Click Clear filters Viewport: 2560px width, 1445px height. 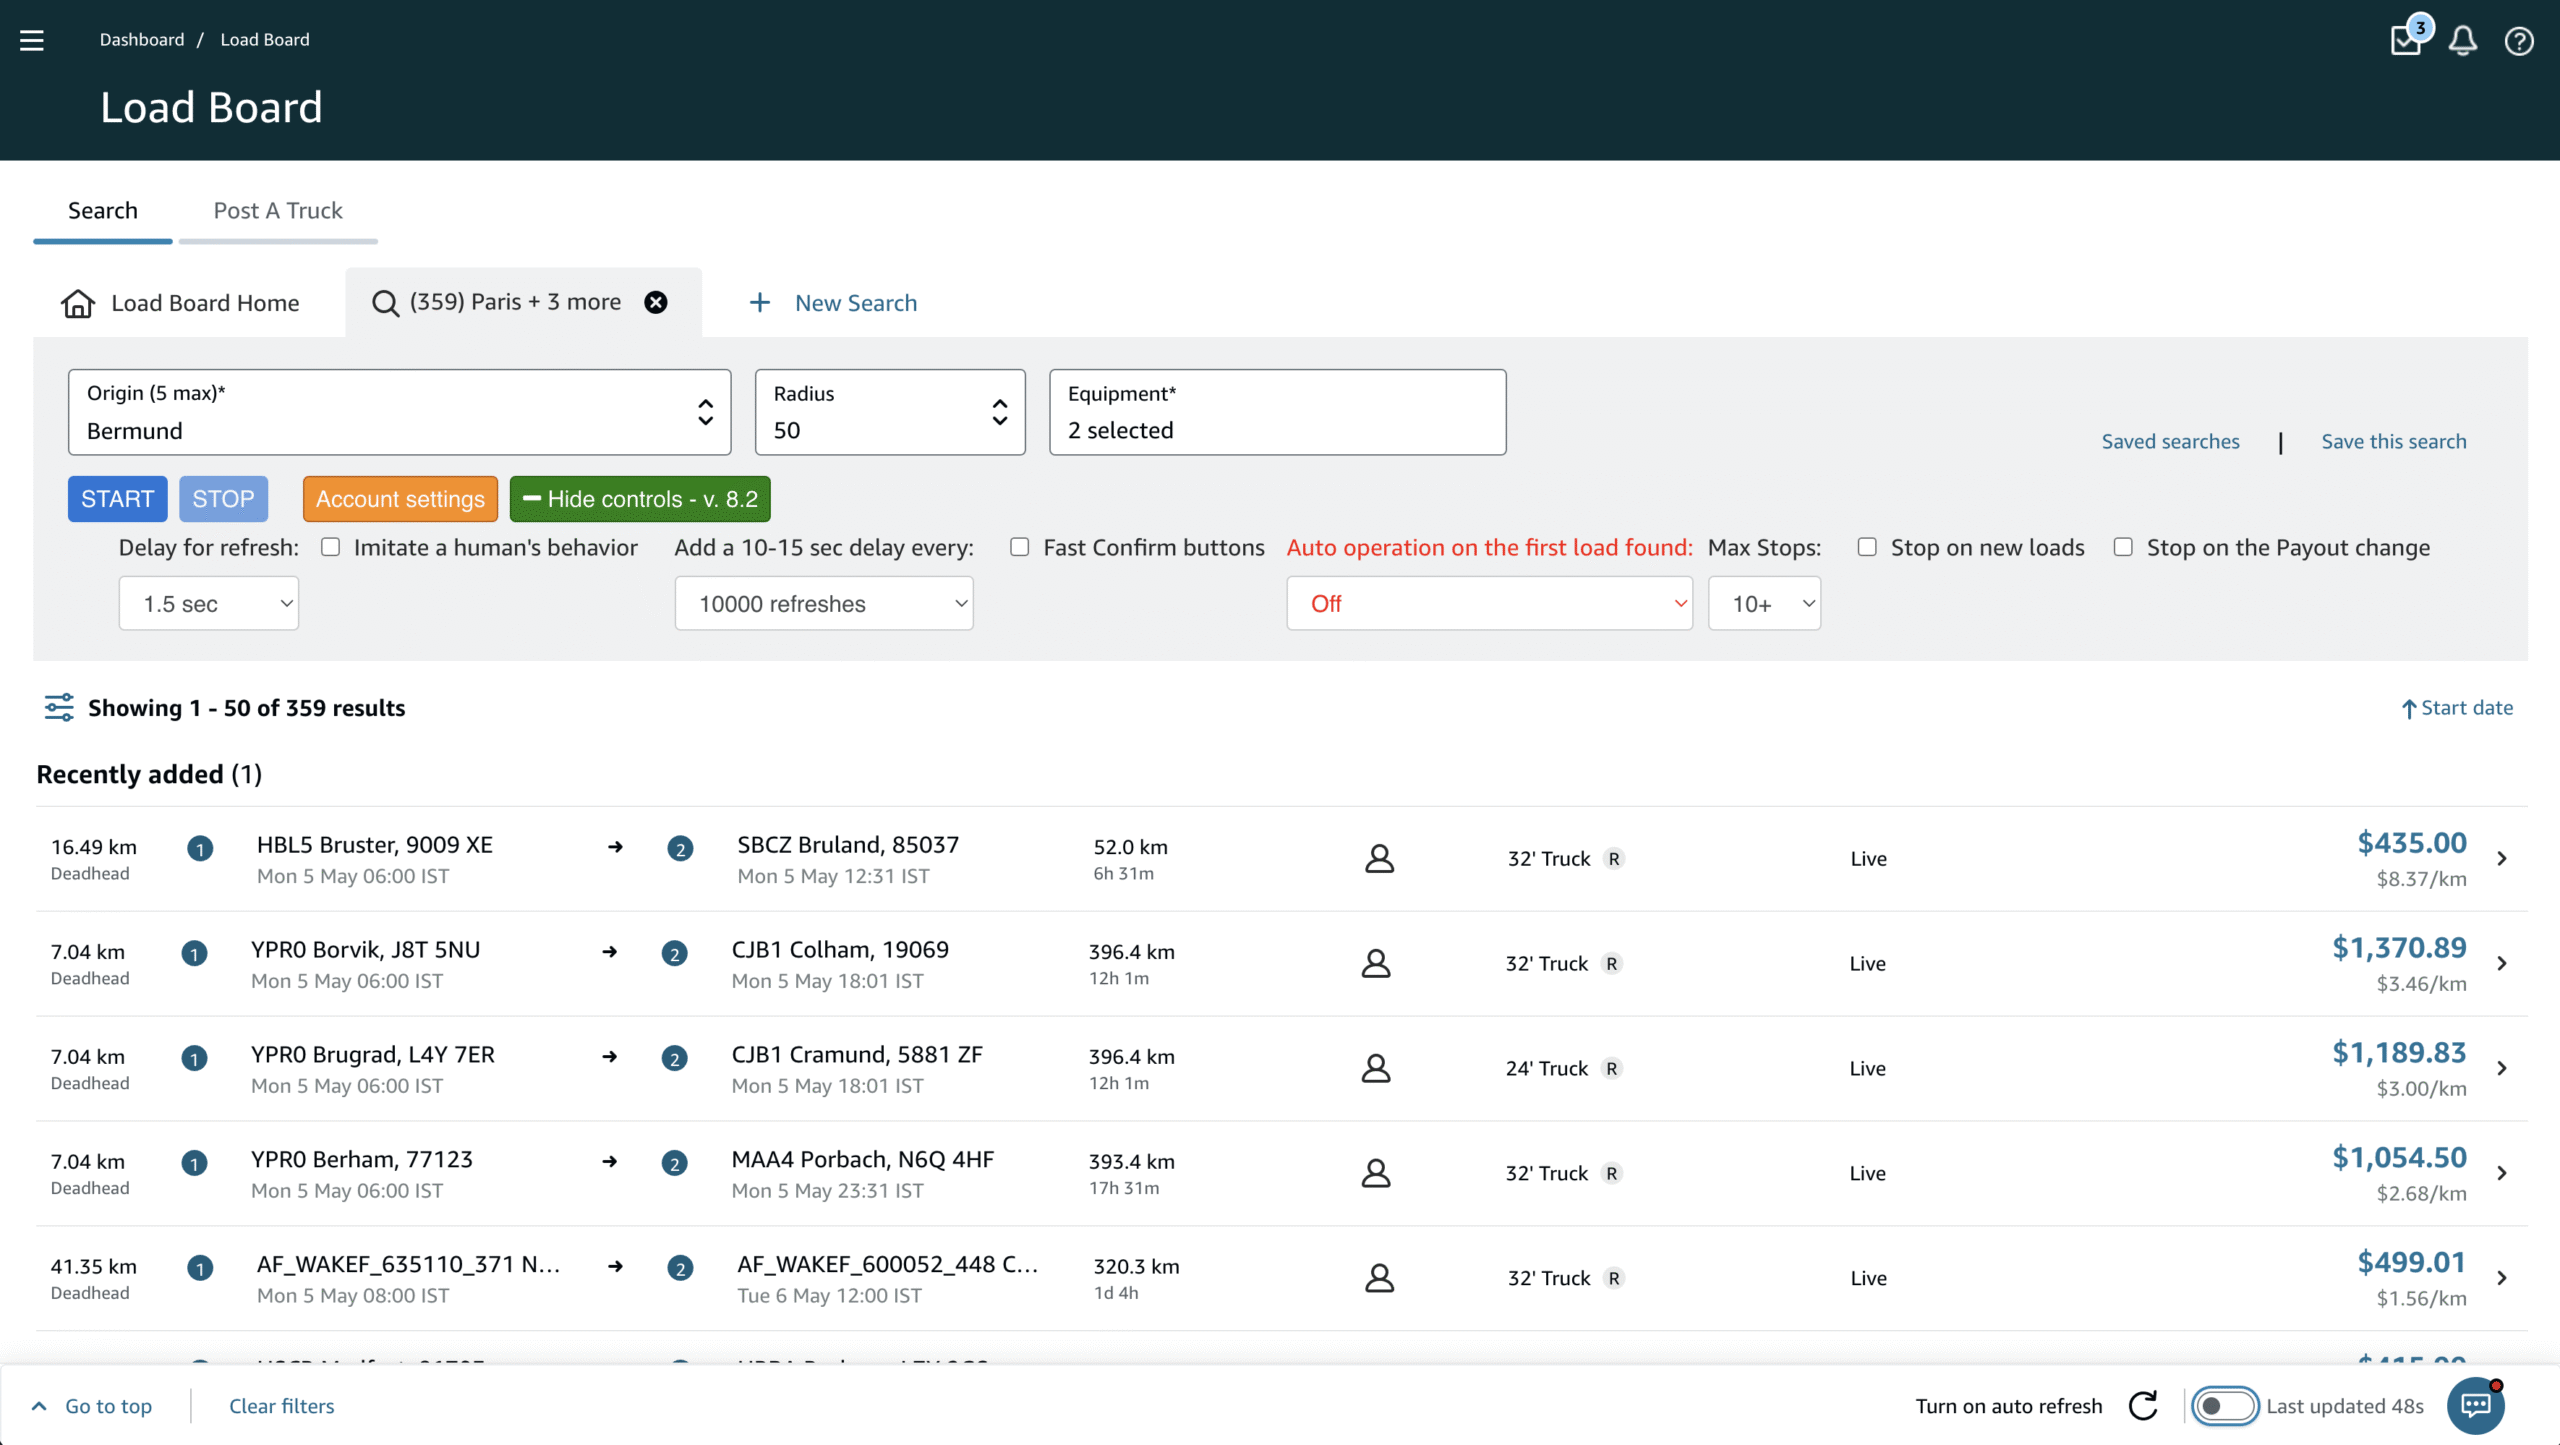(282, 1406)
